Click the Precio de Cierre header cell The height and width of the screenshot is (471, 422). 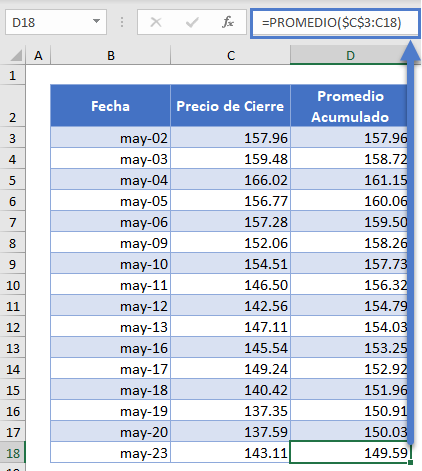coord(230,106)
